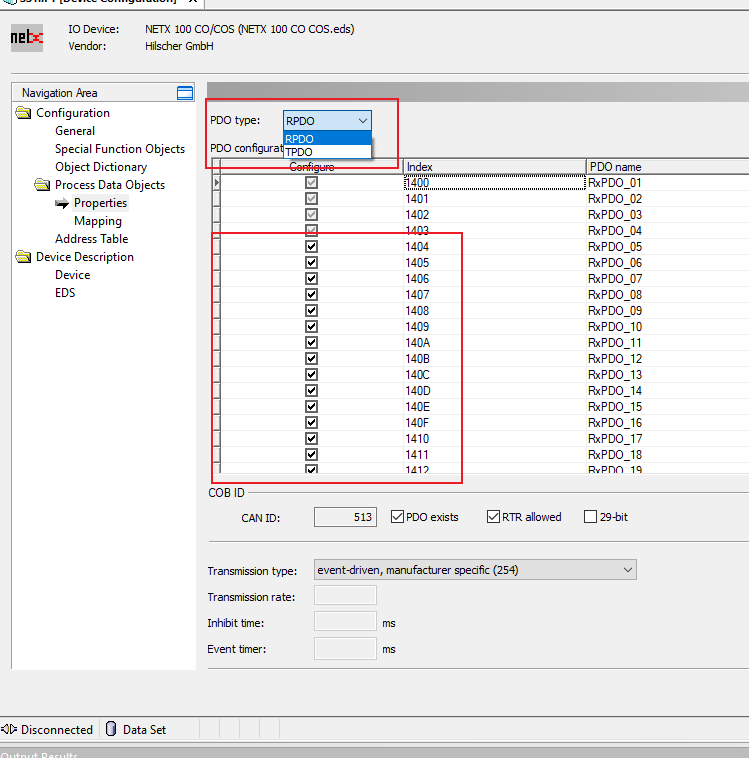Screen dimensions: 749x758
Task: Open the Device description page
Action: [73, 275]
